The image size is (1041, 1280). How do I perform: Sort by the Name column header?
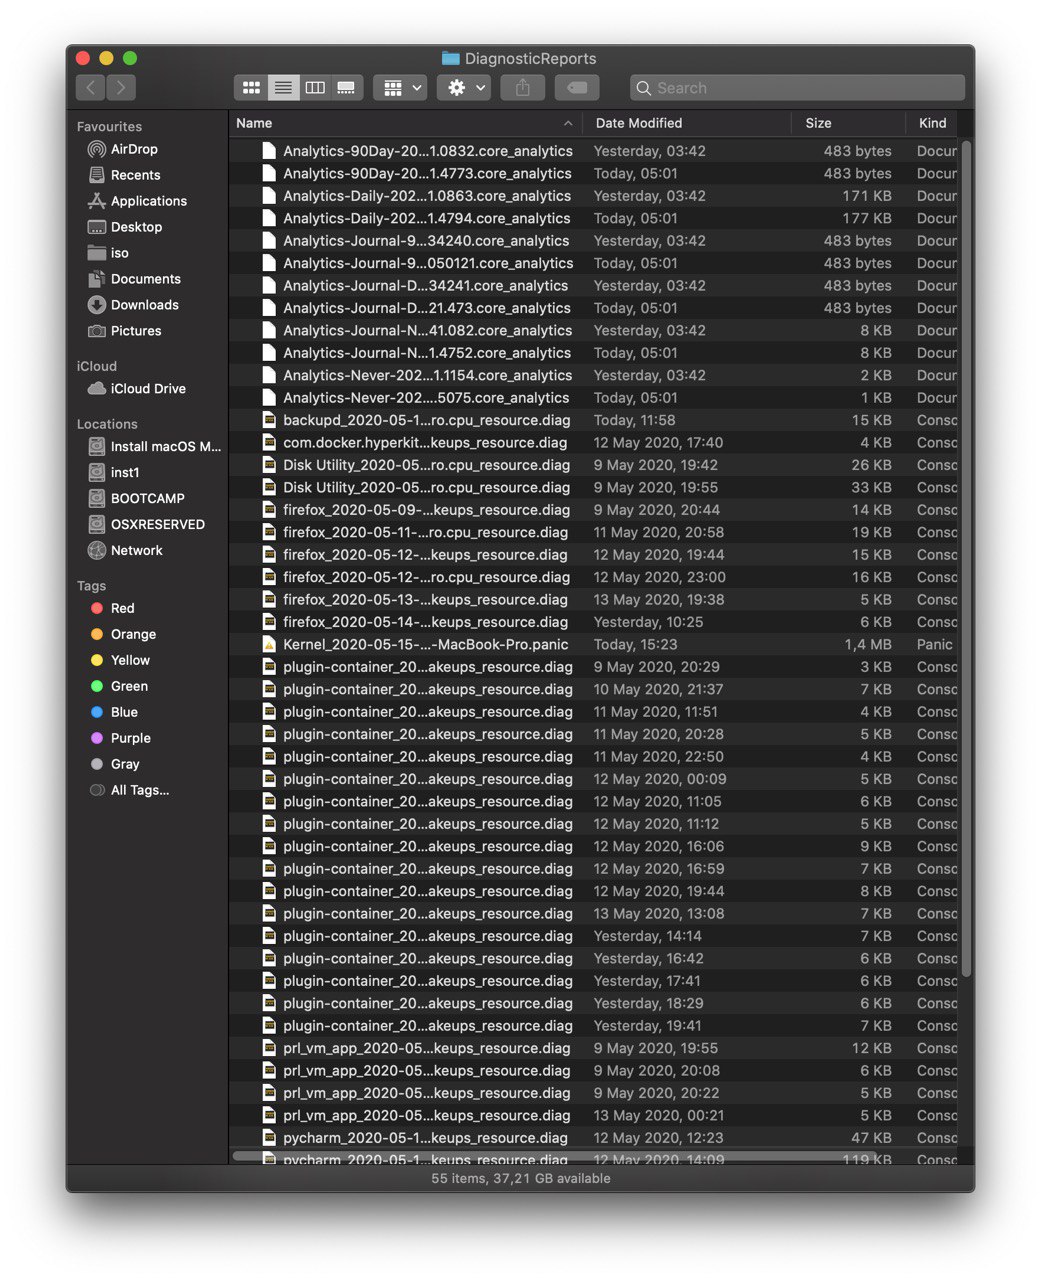405,123
